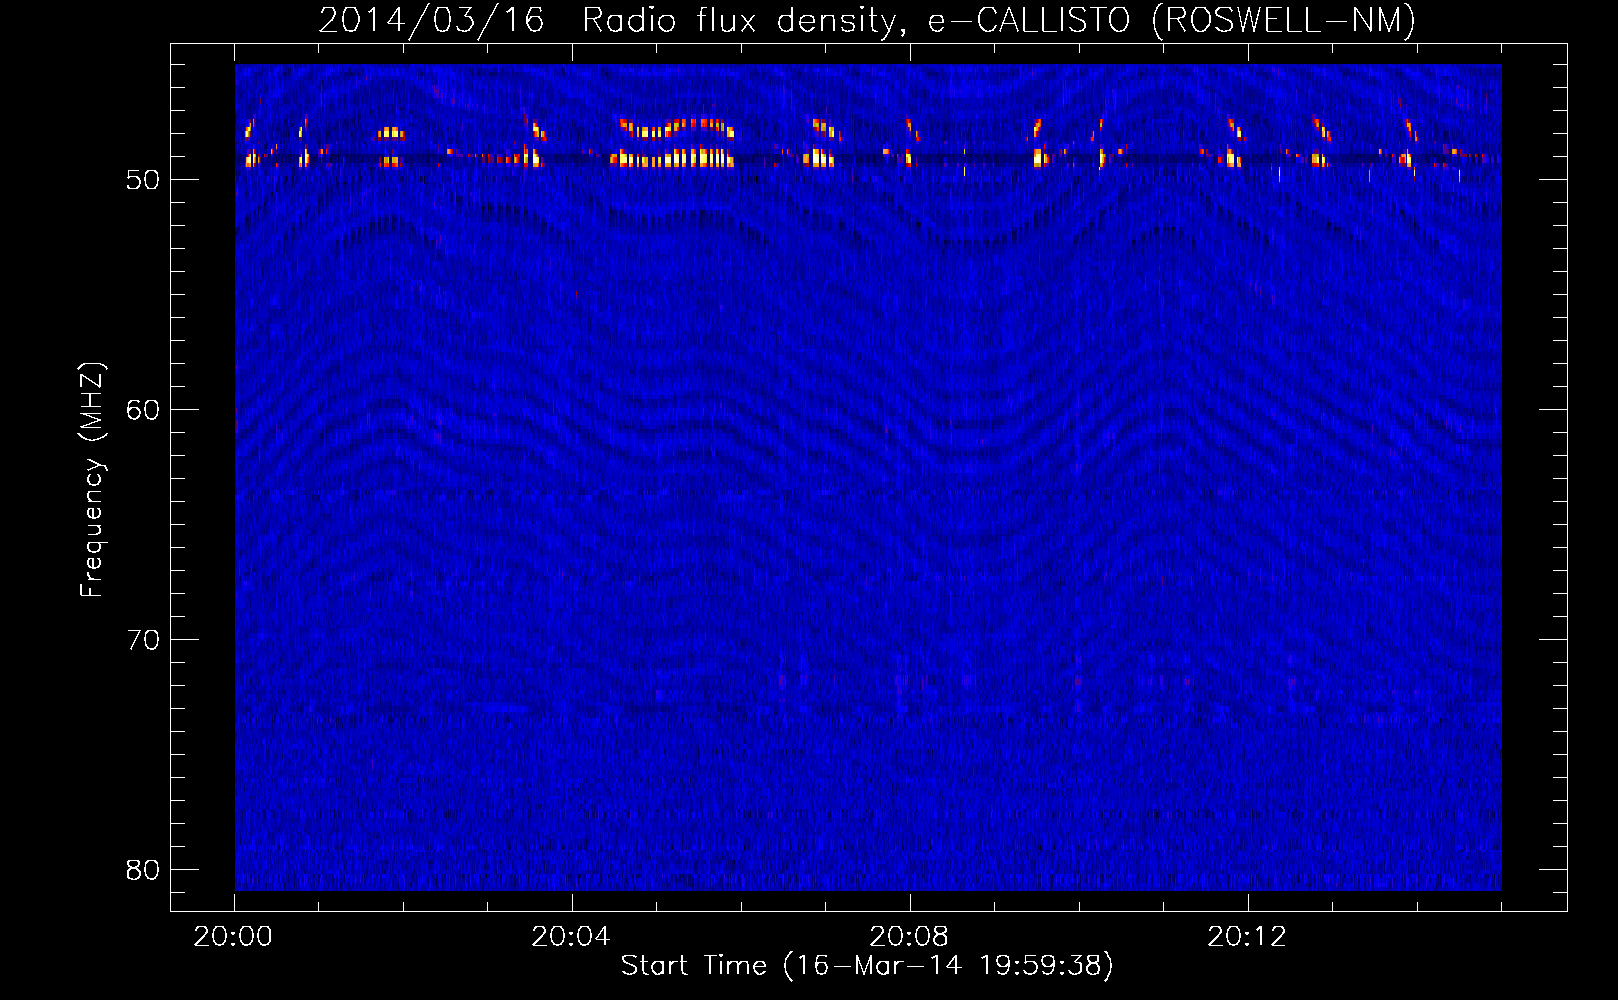Click the 70 frequency tick label
The height and width of the screenshot is (1000, 1618).
(143, 640)
